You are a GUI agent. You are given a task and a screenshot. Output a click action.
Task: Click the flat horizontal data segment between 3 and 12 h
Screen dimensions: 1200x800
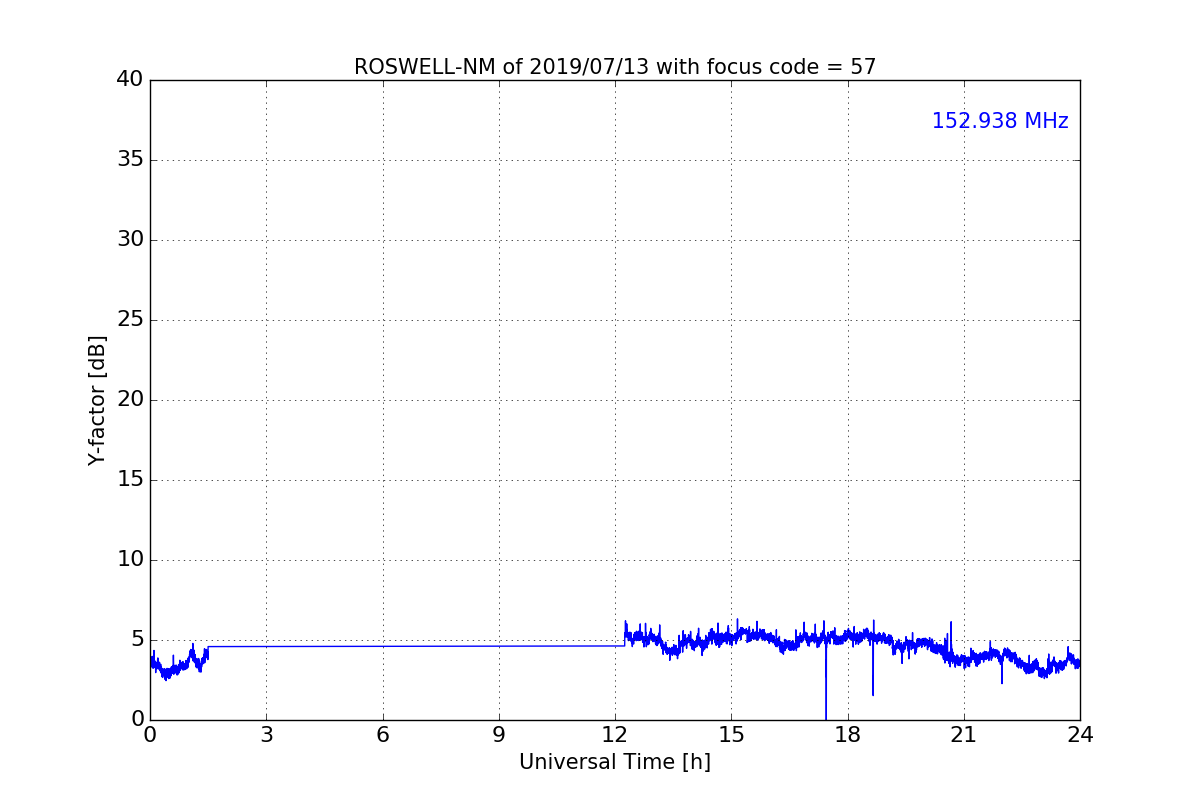[x=416, y=646]
